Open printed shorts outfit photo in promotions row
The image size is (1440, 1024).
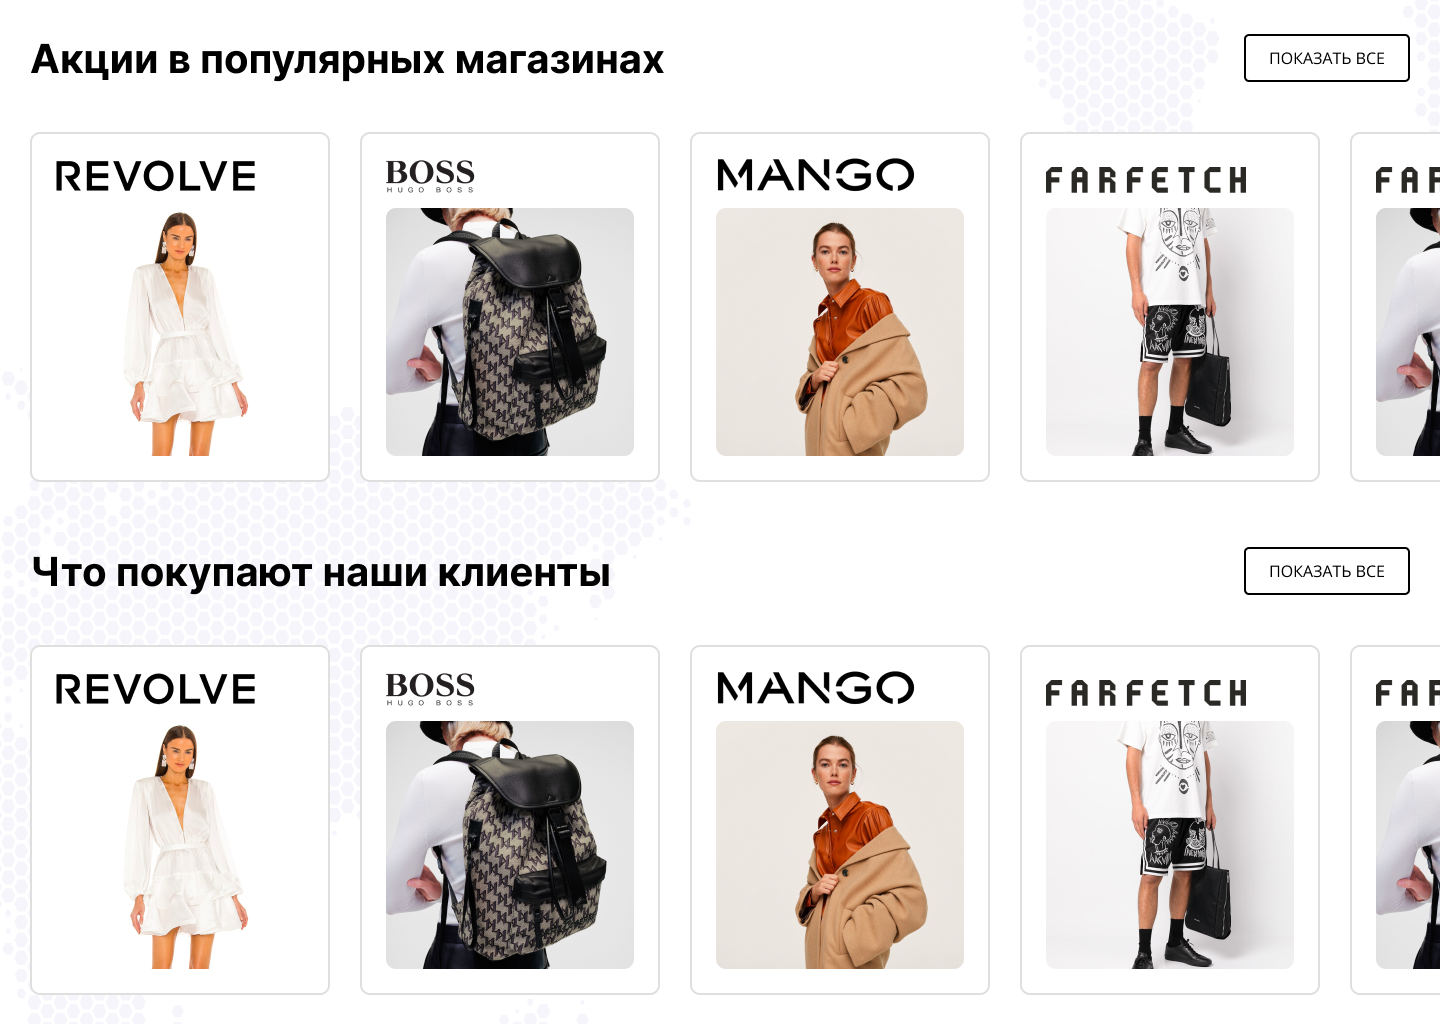(1170, 332)
